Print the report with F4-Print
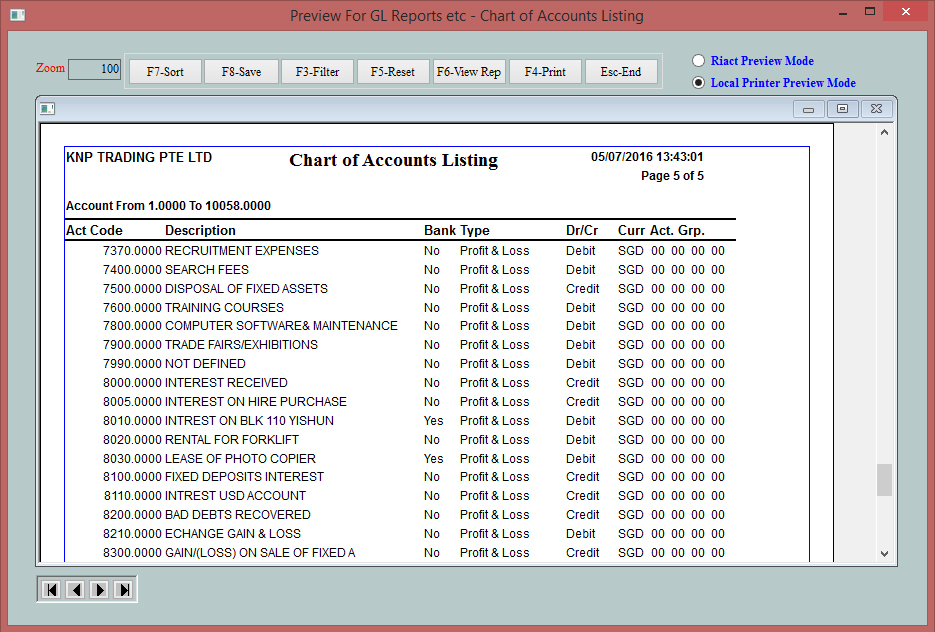Screen dimensions: 935x632 [x=545, y=72]
